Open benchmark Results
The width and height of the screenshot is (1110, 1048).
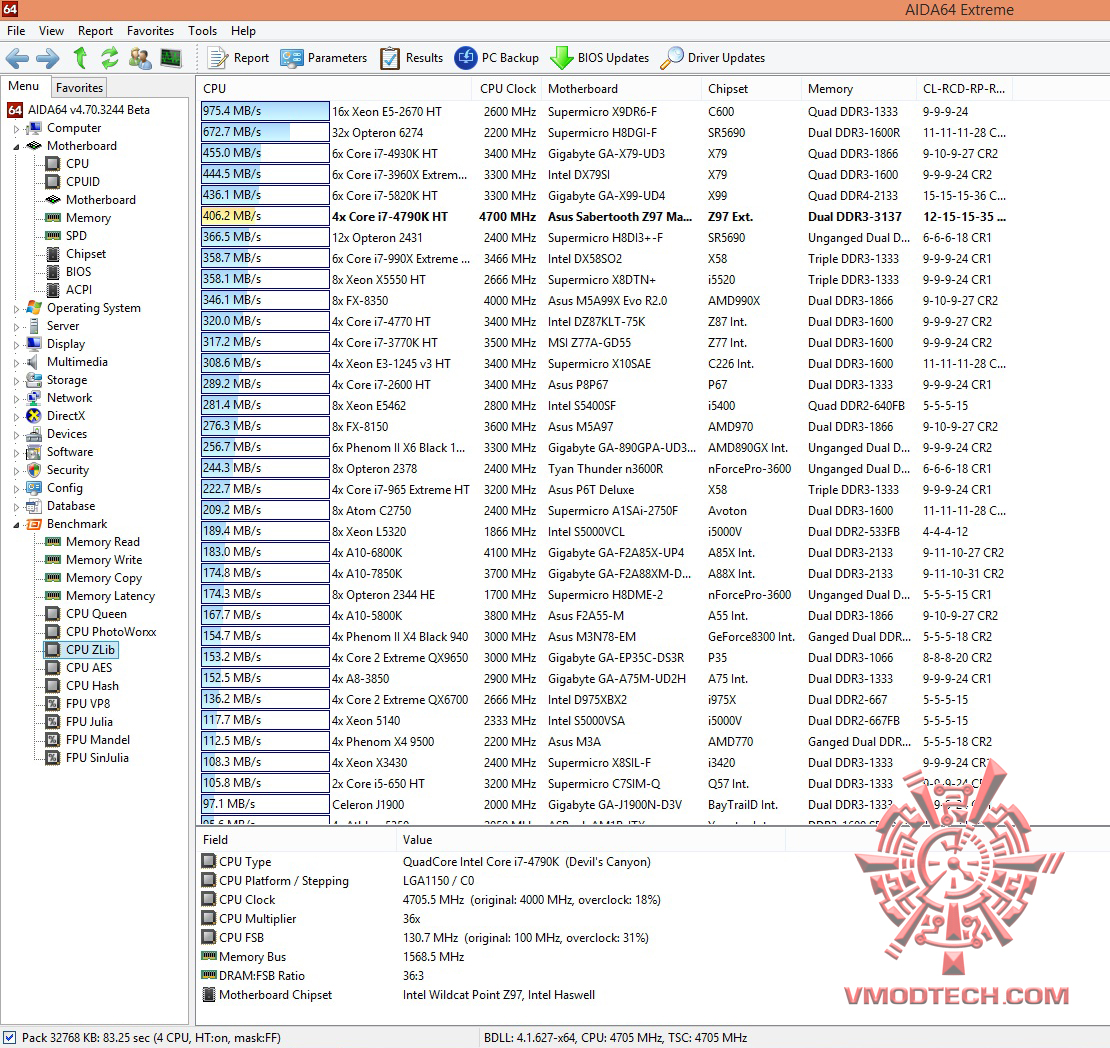[411, 58]
